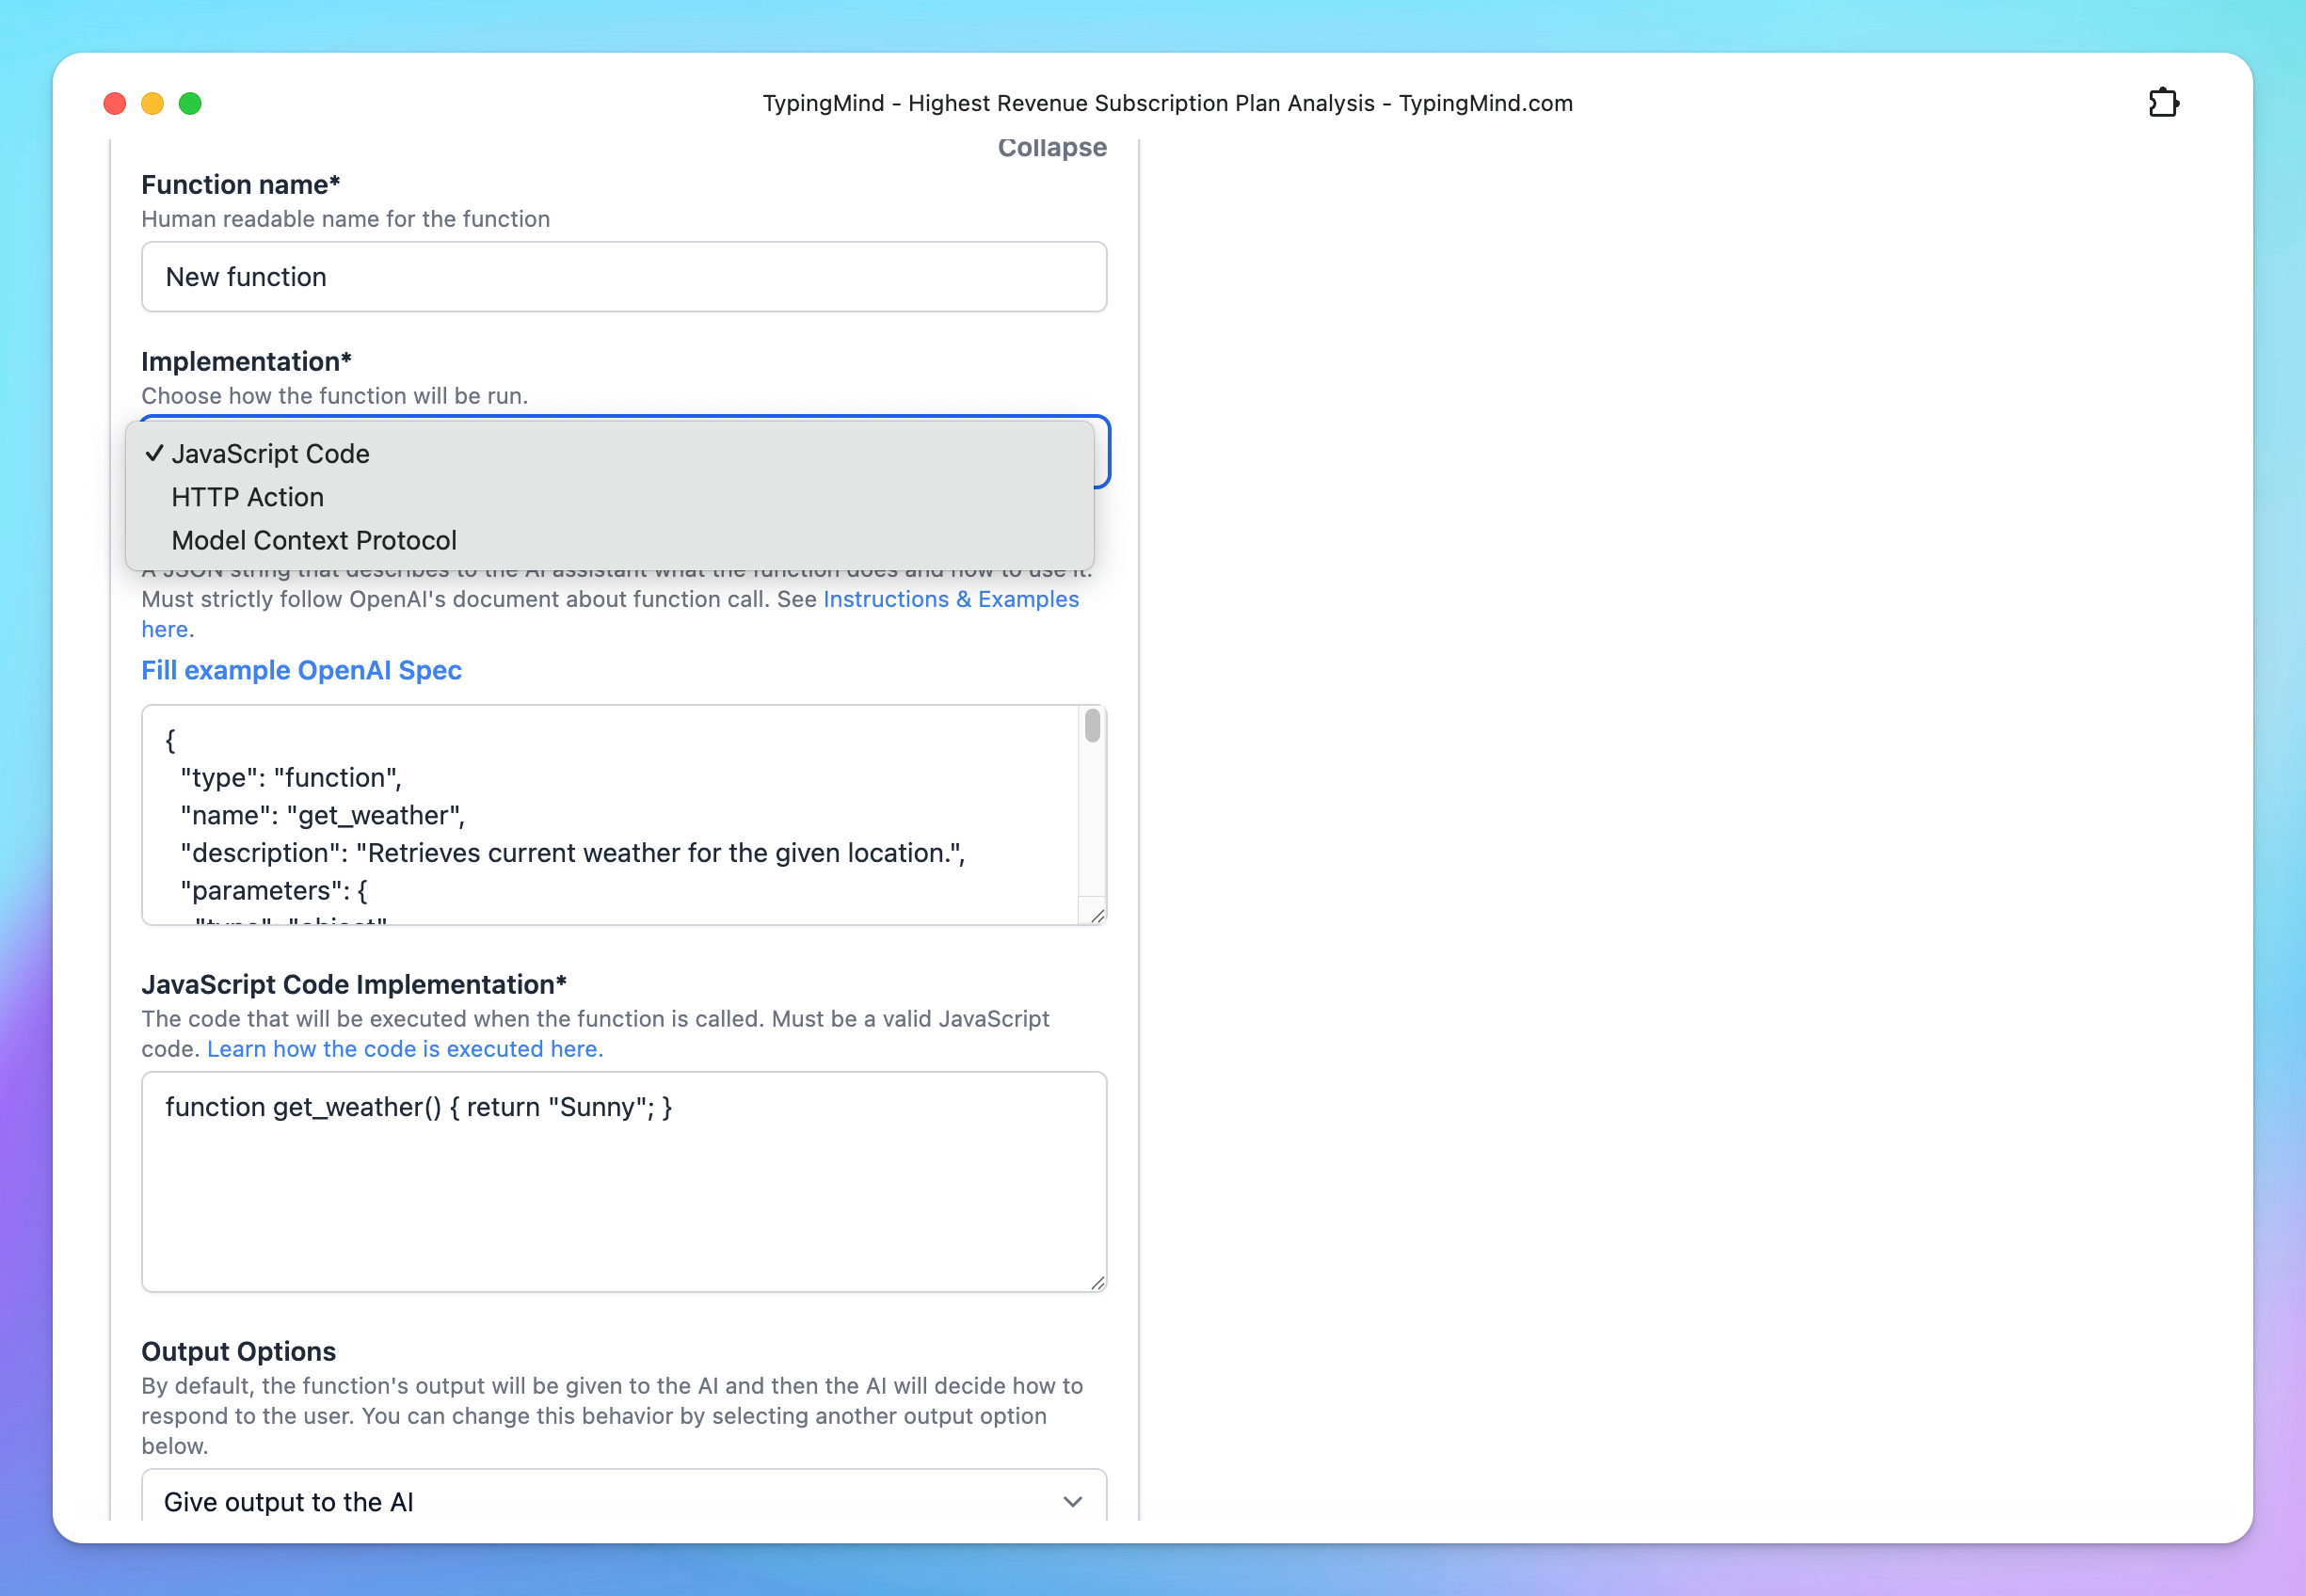Click the green fullscreen window button
This screenshot has height=1596, width=2306.
tap(190, 104)
